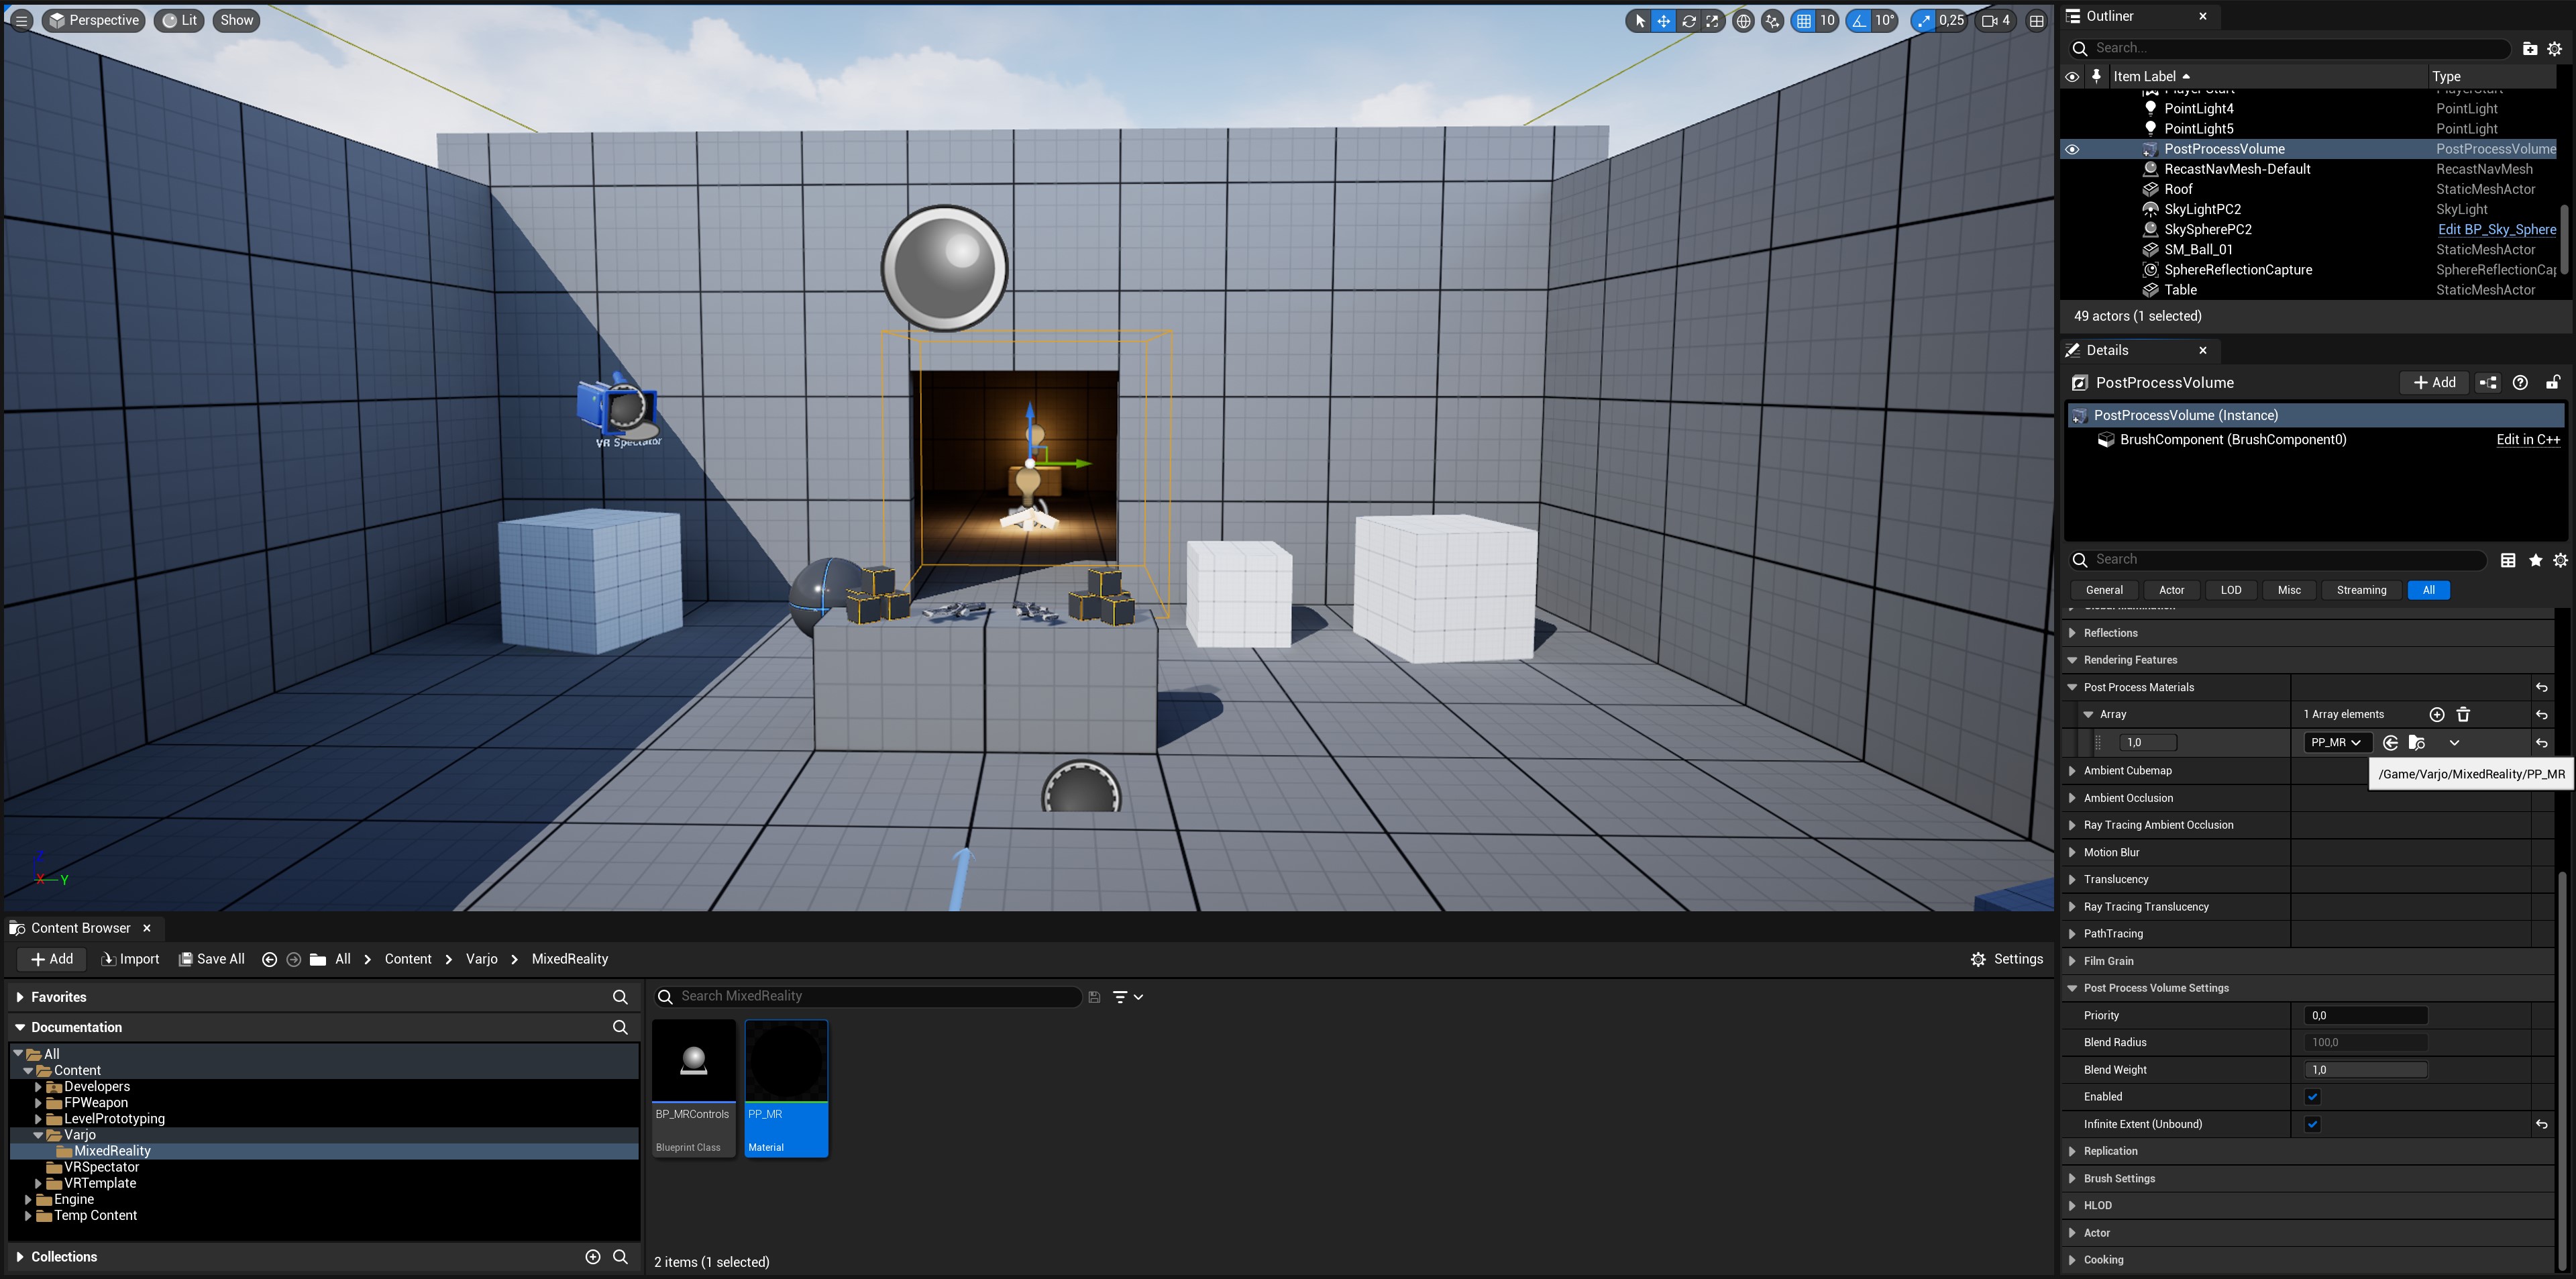Browse to PP_MR in Content Browser
This screenshot has height=1279, width=2576.
click(x=2416, y=742)
